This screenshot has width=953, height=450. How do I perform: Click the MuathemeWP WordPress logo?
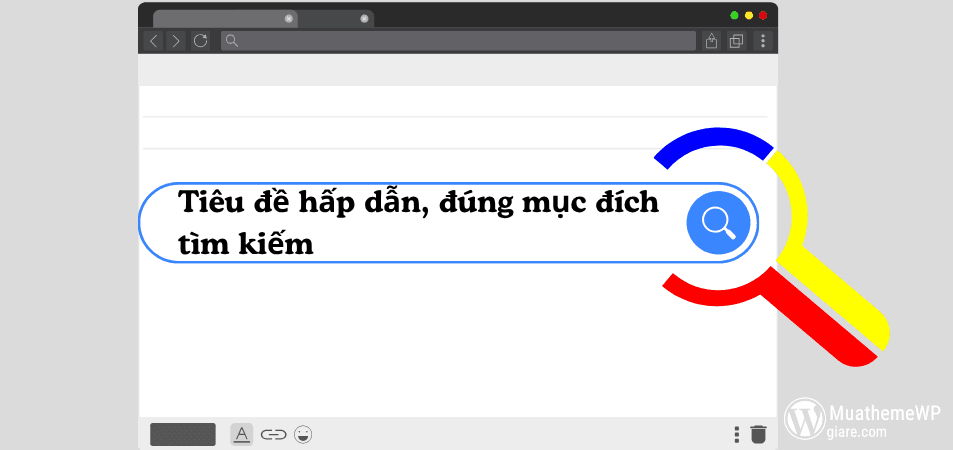coord(805,419)
